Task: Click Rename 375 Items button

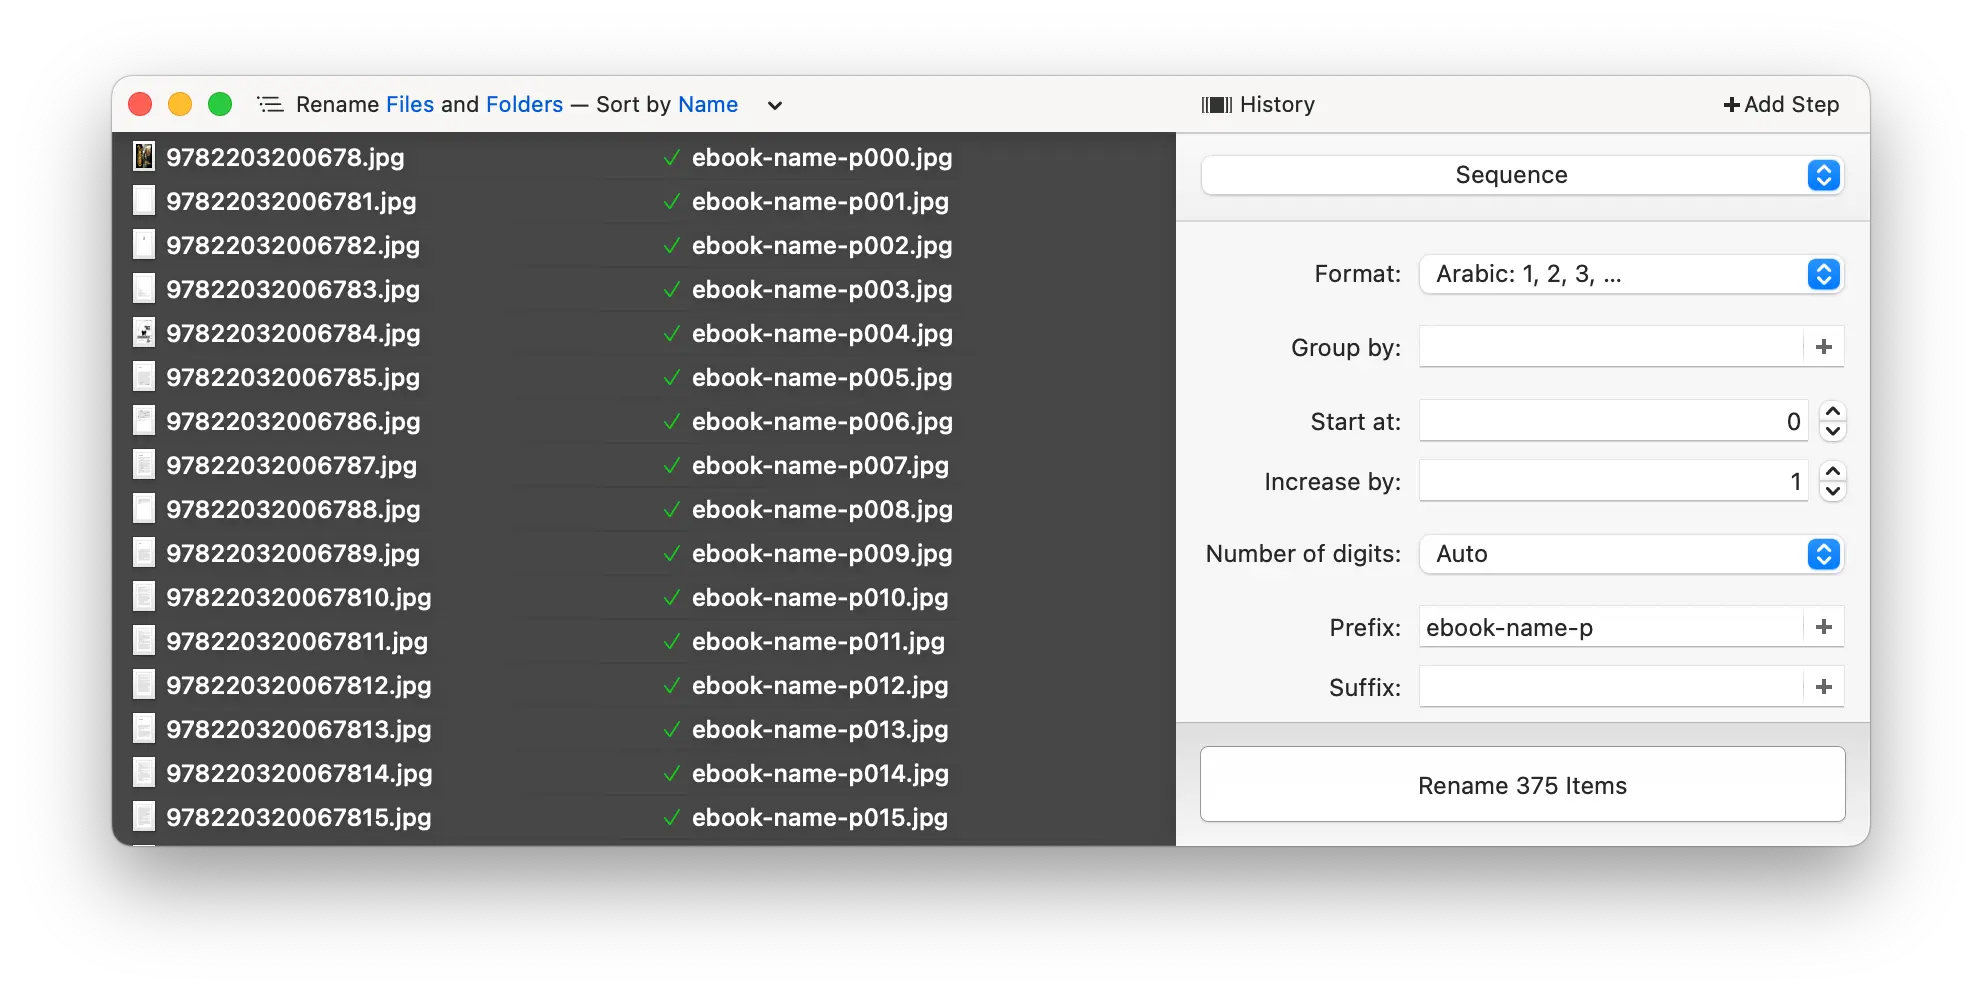Action: click(x=1522, y=785)
